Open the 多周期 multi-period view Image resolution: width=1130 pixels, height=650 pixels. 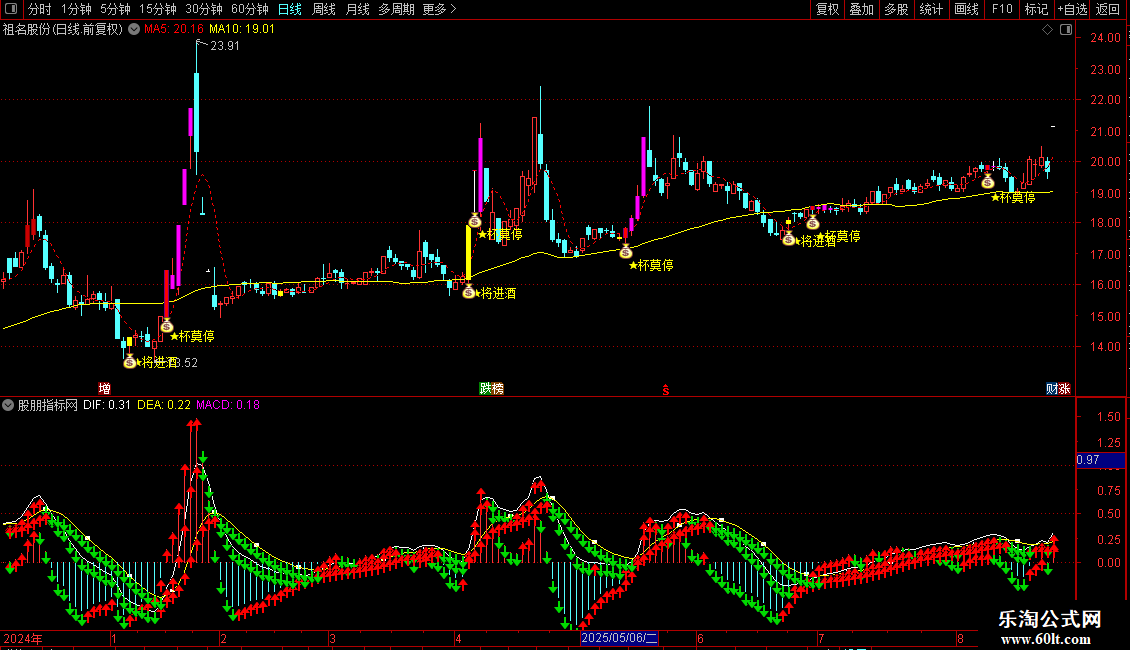tap(396, 9)
